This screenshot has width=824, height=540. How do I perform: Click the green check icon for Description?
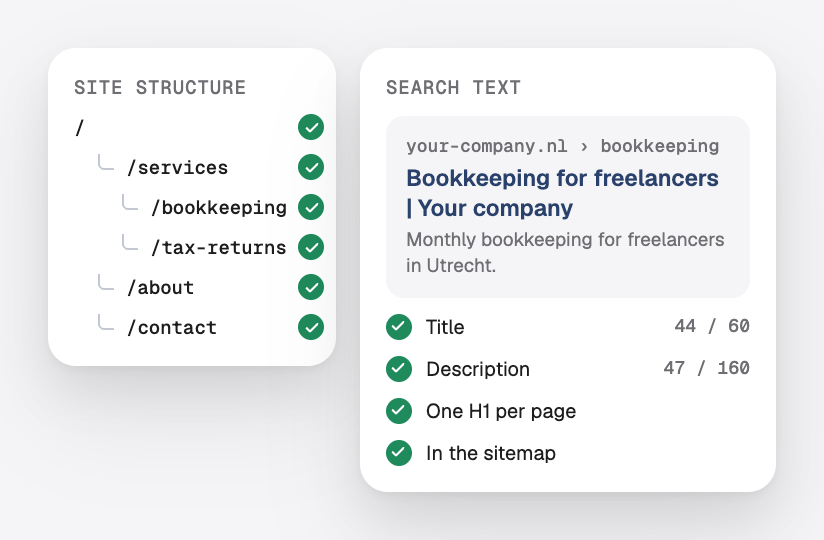(399, 369)
